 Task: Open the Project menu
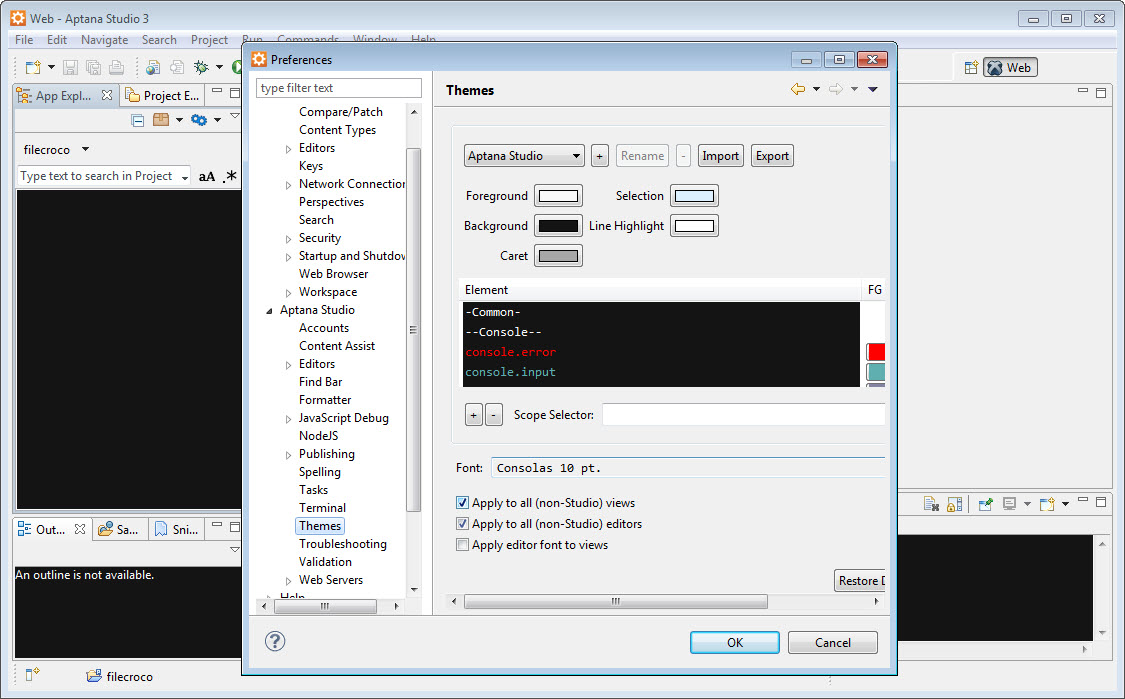(x=210, y=39)
